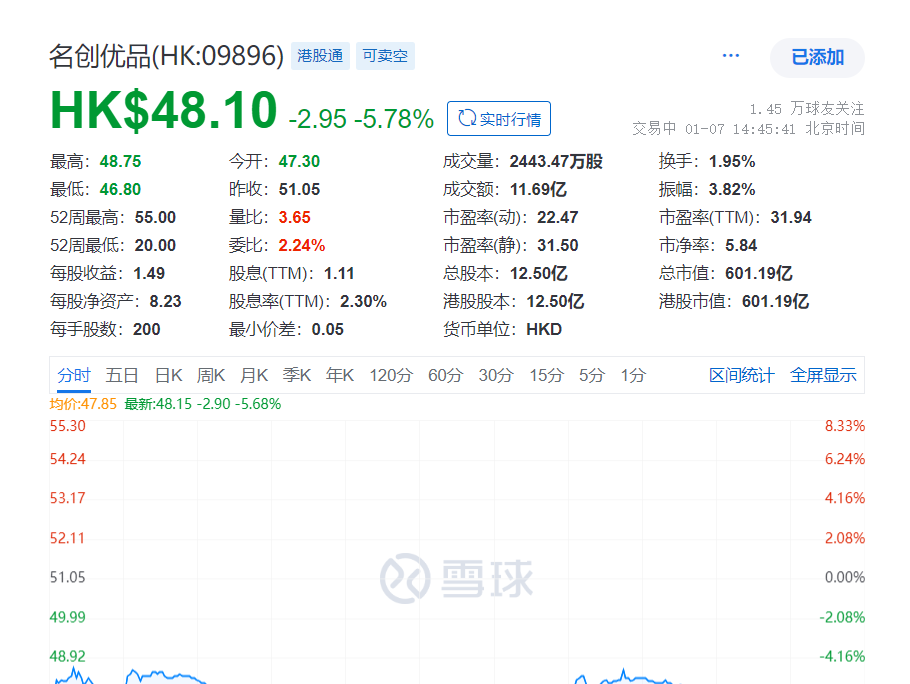Open the 周K weekly candlestick view

click(211, 375)
